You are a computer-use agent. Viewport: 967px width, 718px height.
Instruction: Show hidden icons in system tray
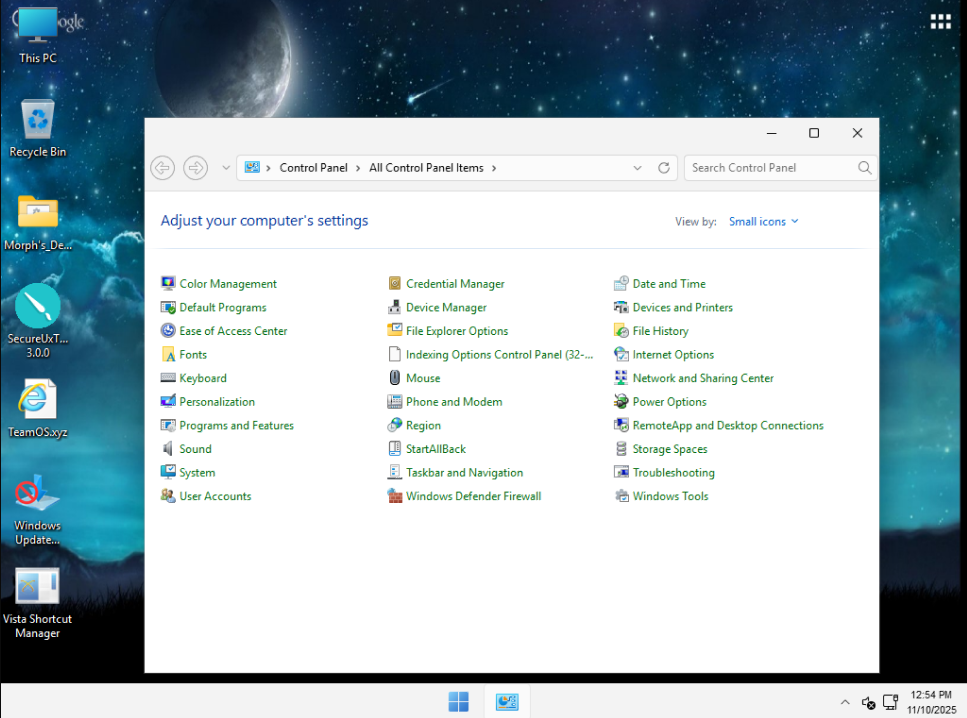[x=844, y=702]
